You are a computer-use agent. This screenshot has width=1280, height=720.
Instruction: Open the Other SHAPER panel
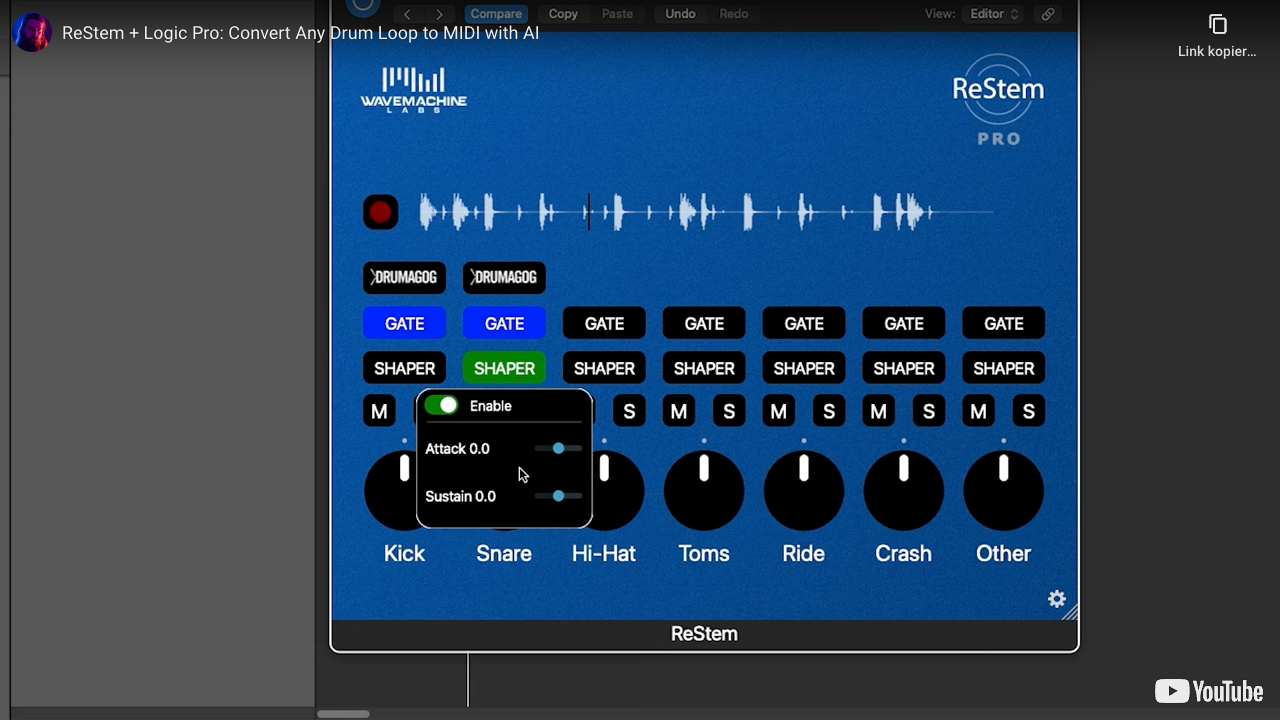pyautogui.click(x=1004, y=368)
